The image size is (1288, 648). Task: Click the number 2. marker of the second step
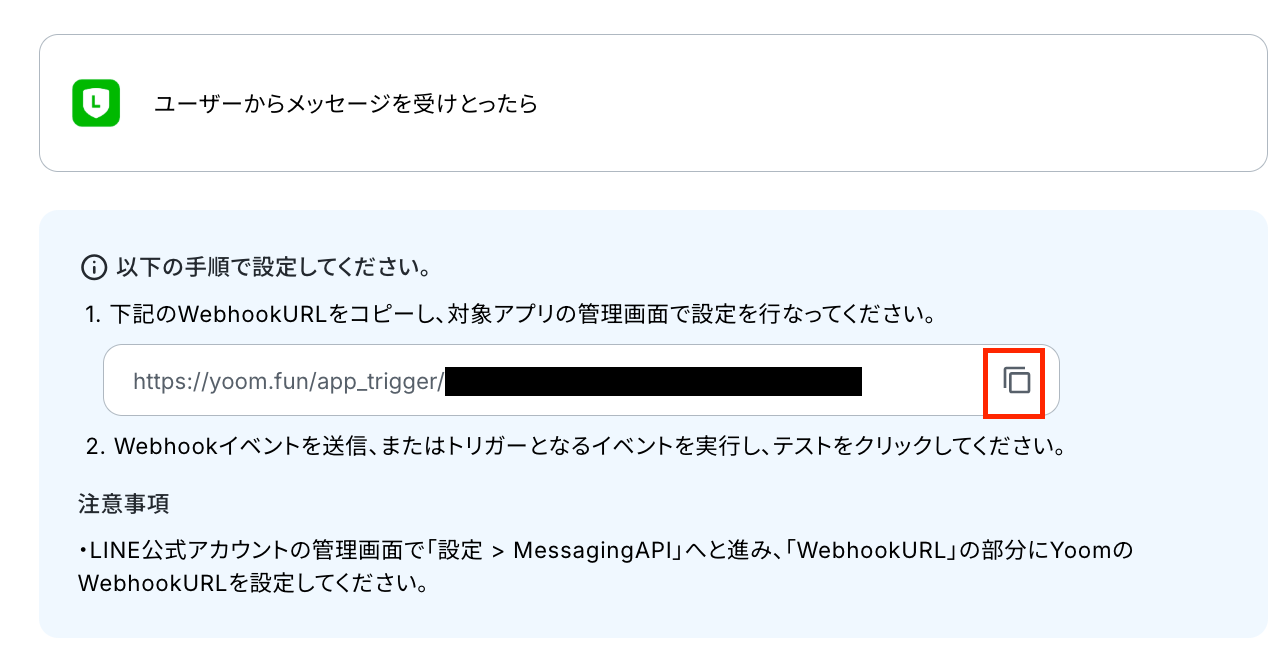click(x=95, y=447)
